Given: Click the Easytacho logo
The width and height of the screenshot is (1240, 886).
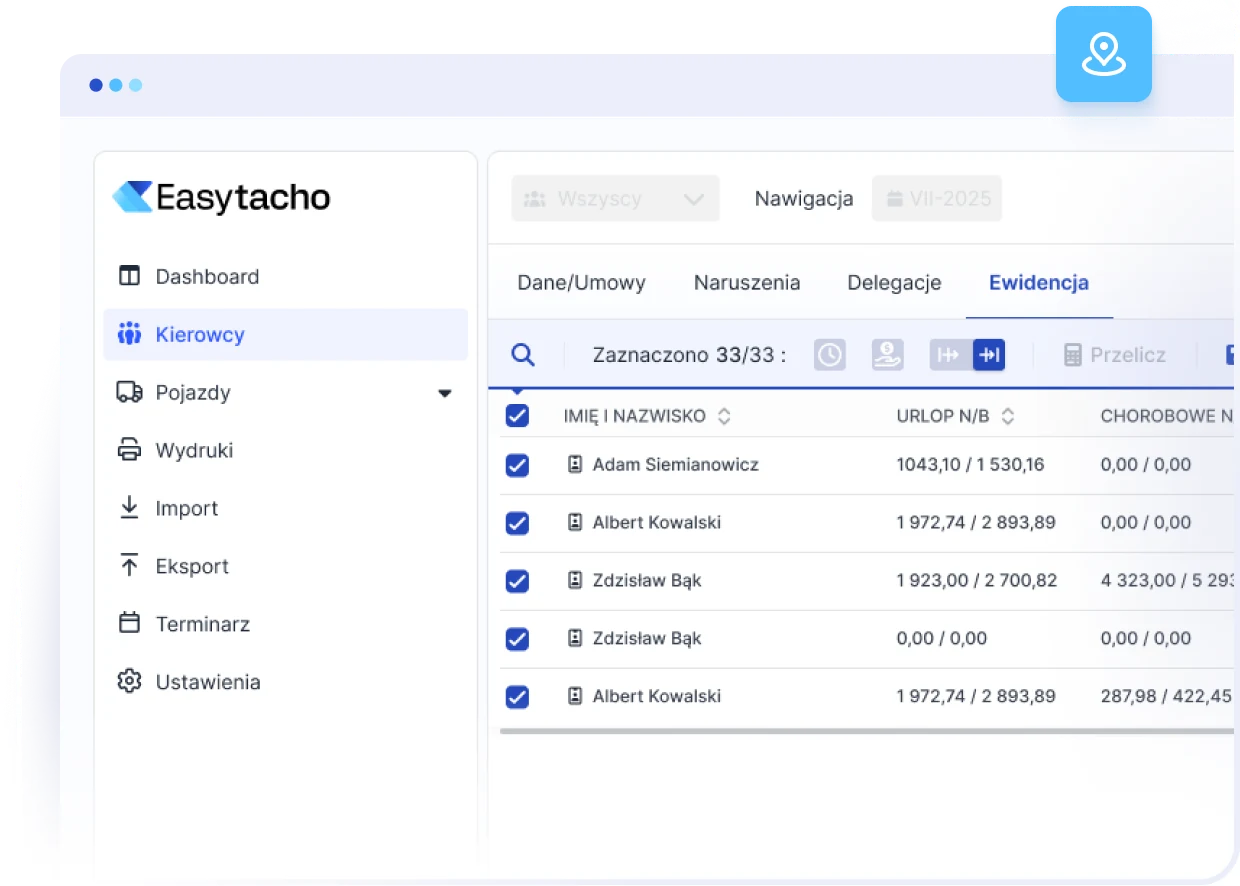Looking at the screenshot, I should pyautogui.click(x=221, y=197).
